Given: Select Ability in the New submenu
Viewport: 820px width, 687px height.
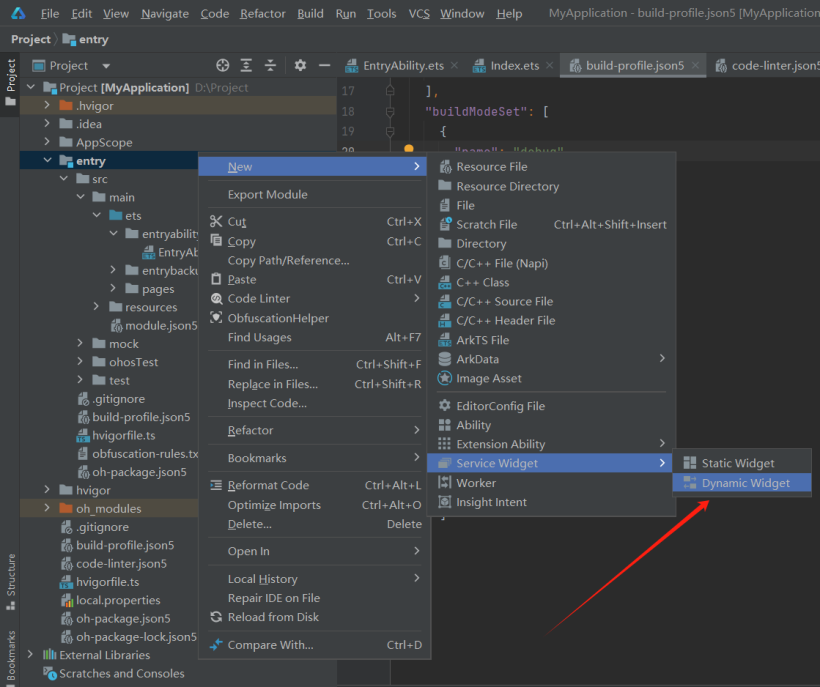Looking at the screenshot, I should point(551,425).
